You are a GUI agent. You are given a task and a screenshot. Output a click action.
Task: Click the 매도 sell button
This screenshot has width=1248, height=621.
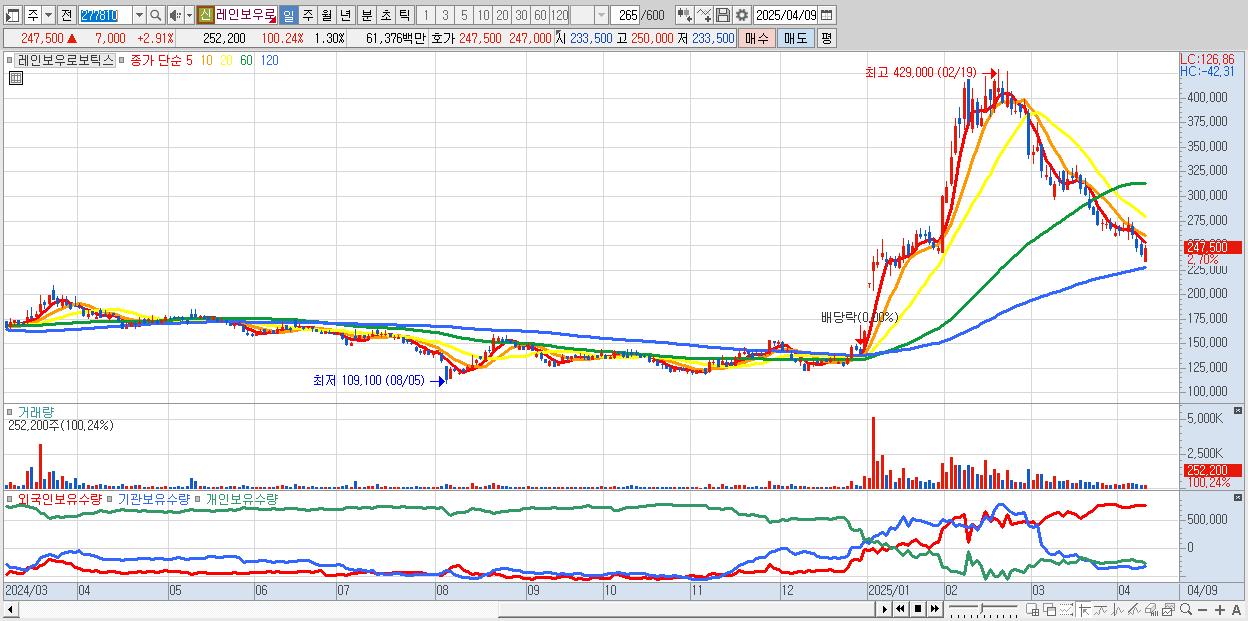click(x=795, y=38)
